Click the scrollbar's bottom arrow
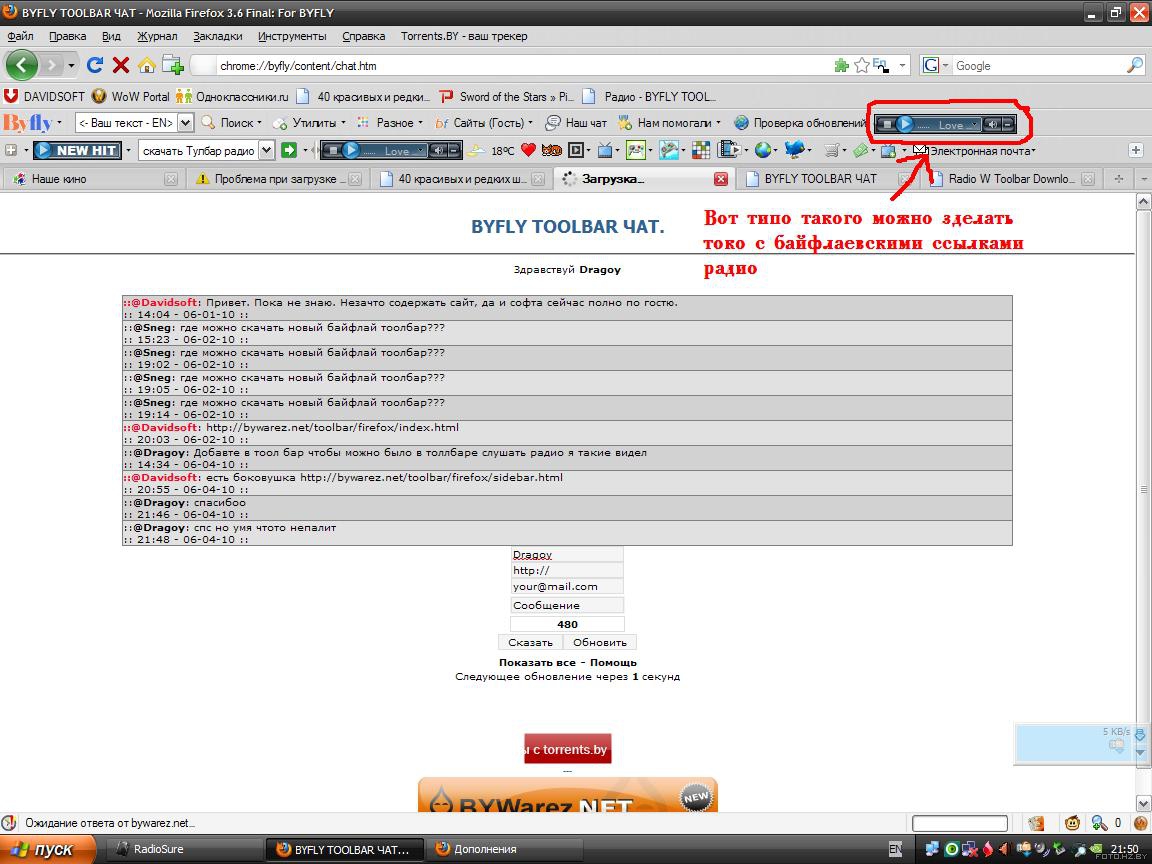This screenshot has height=864, width=1152. point(1143,803)
